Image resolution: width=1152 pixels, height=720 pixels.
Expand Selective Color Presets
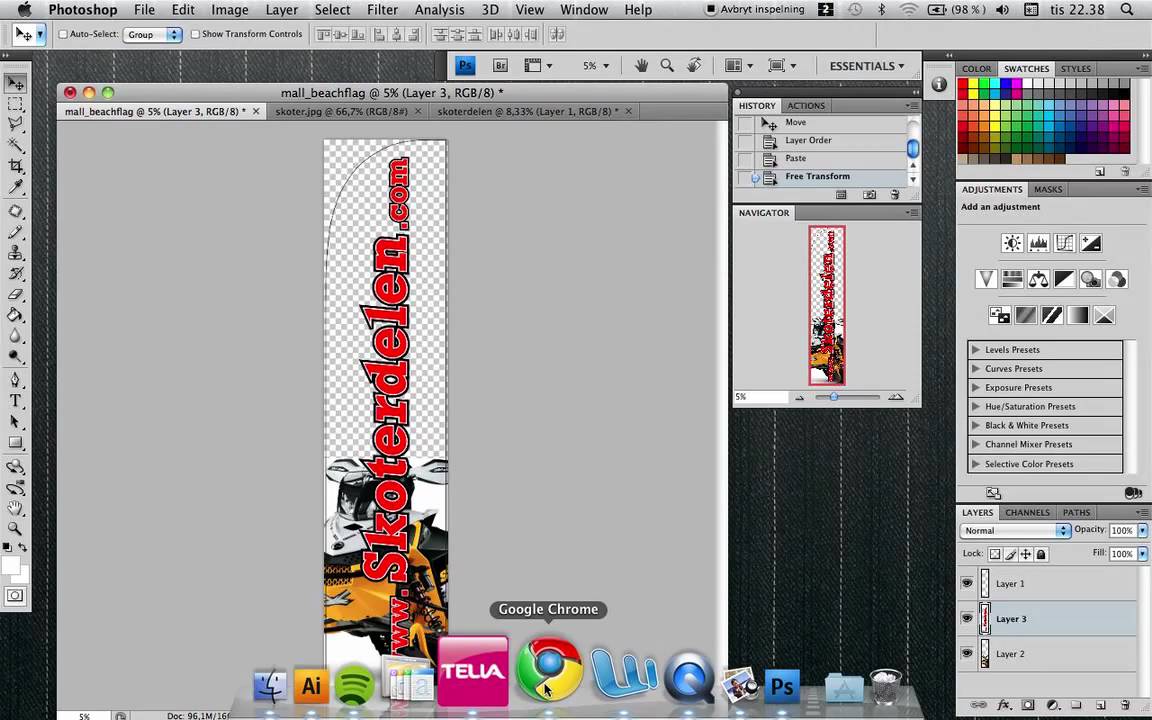976,464
